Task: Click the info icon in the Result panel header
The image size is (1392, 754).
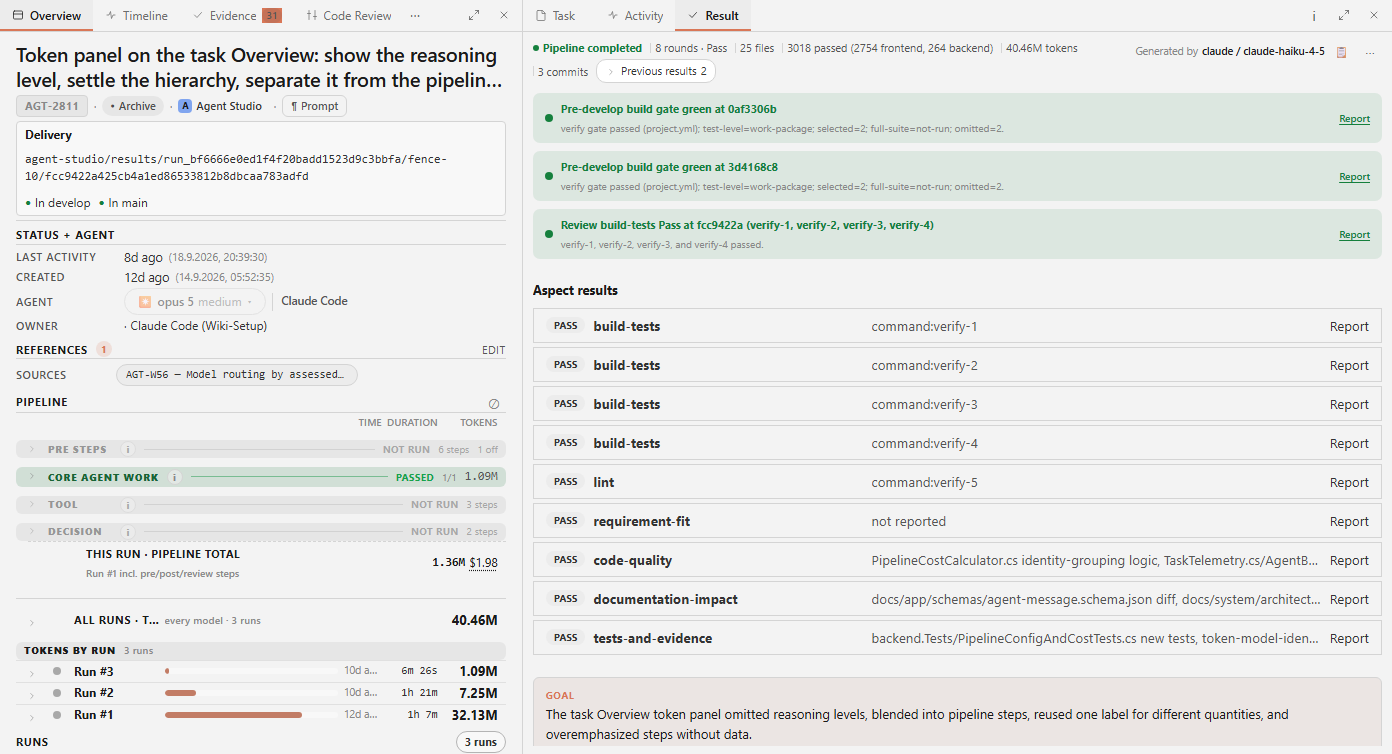Action: [x=1314, y=16]
